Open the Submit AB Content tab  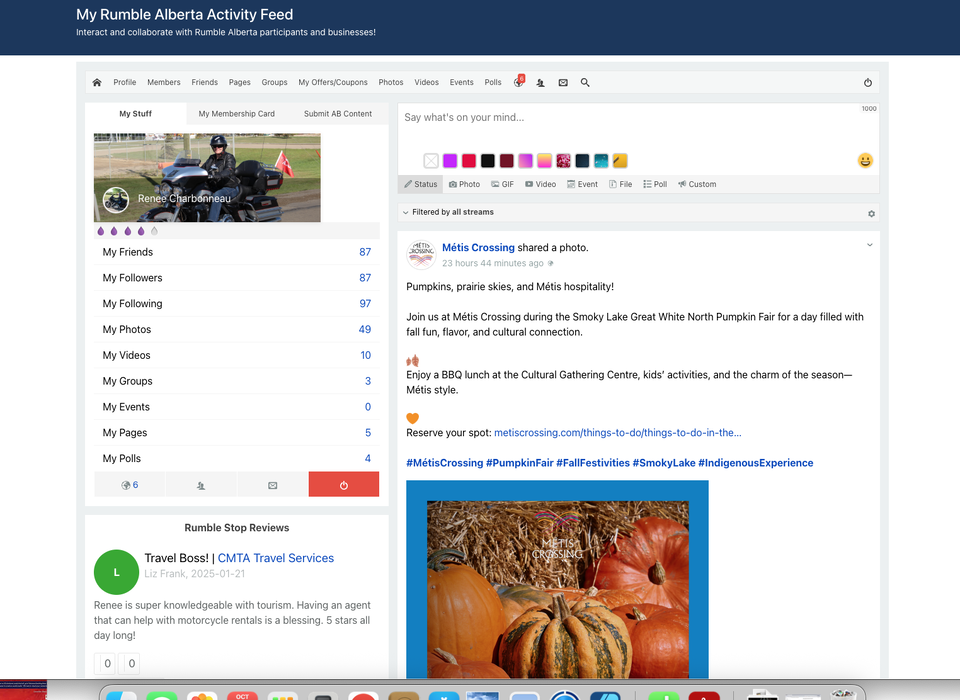coord(337,114)
